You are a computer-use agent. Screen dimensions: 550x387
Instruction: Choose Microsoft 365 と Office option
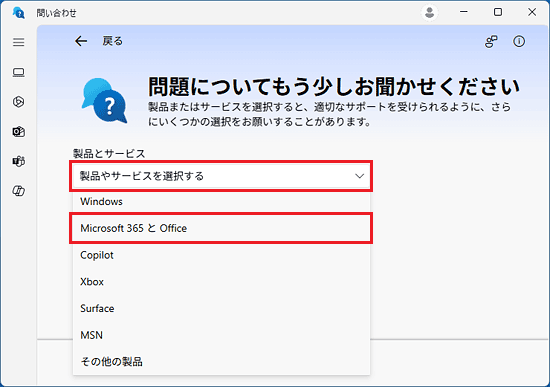[221, 228]
